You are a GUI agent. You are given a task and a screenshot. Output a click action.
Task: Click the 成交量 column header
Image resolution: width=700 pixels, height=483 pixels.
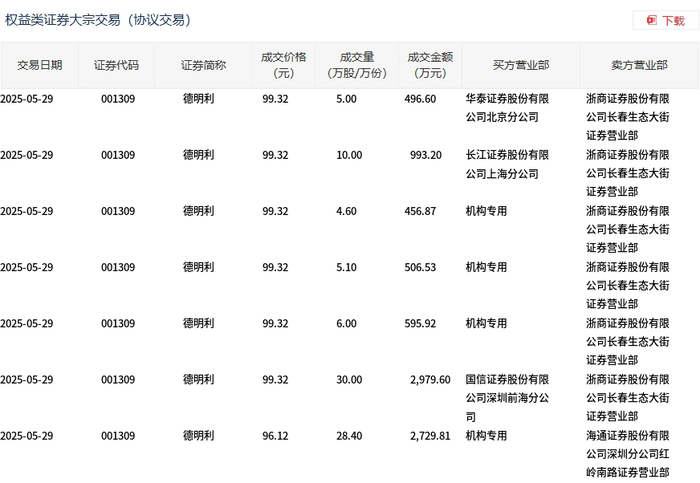[357, 66]
